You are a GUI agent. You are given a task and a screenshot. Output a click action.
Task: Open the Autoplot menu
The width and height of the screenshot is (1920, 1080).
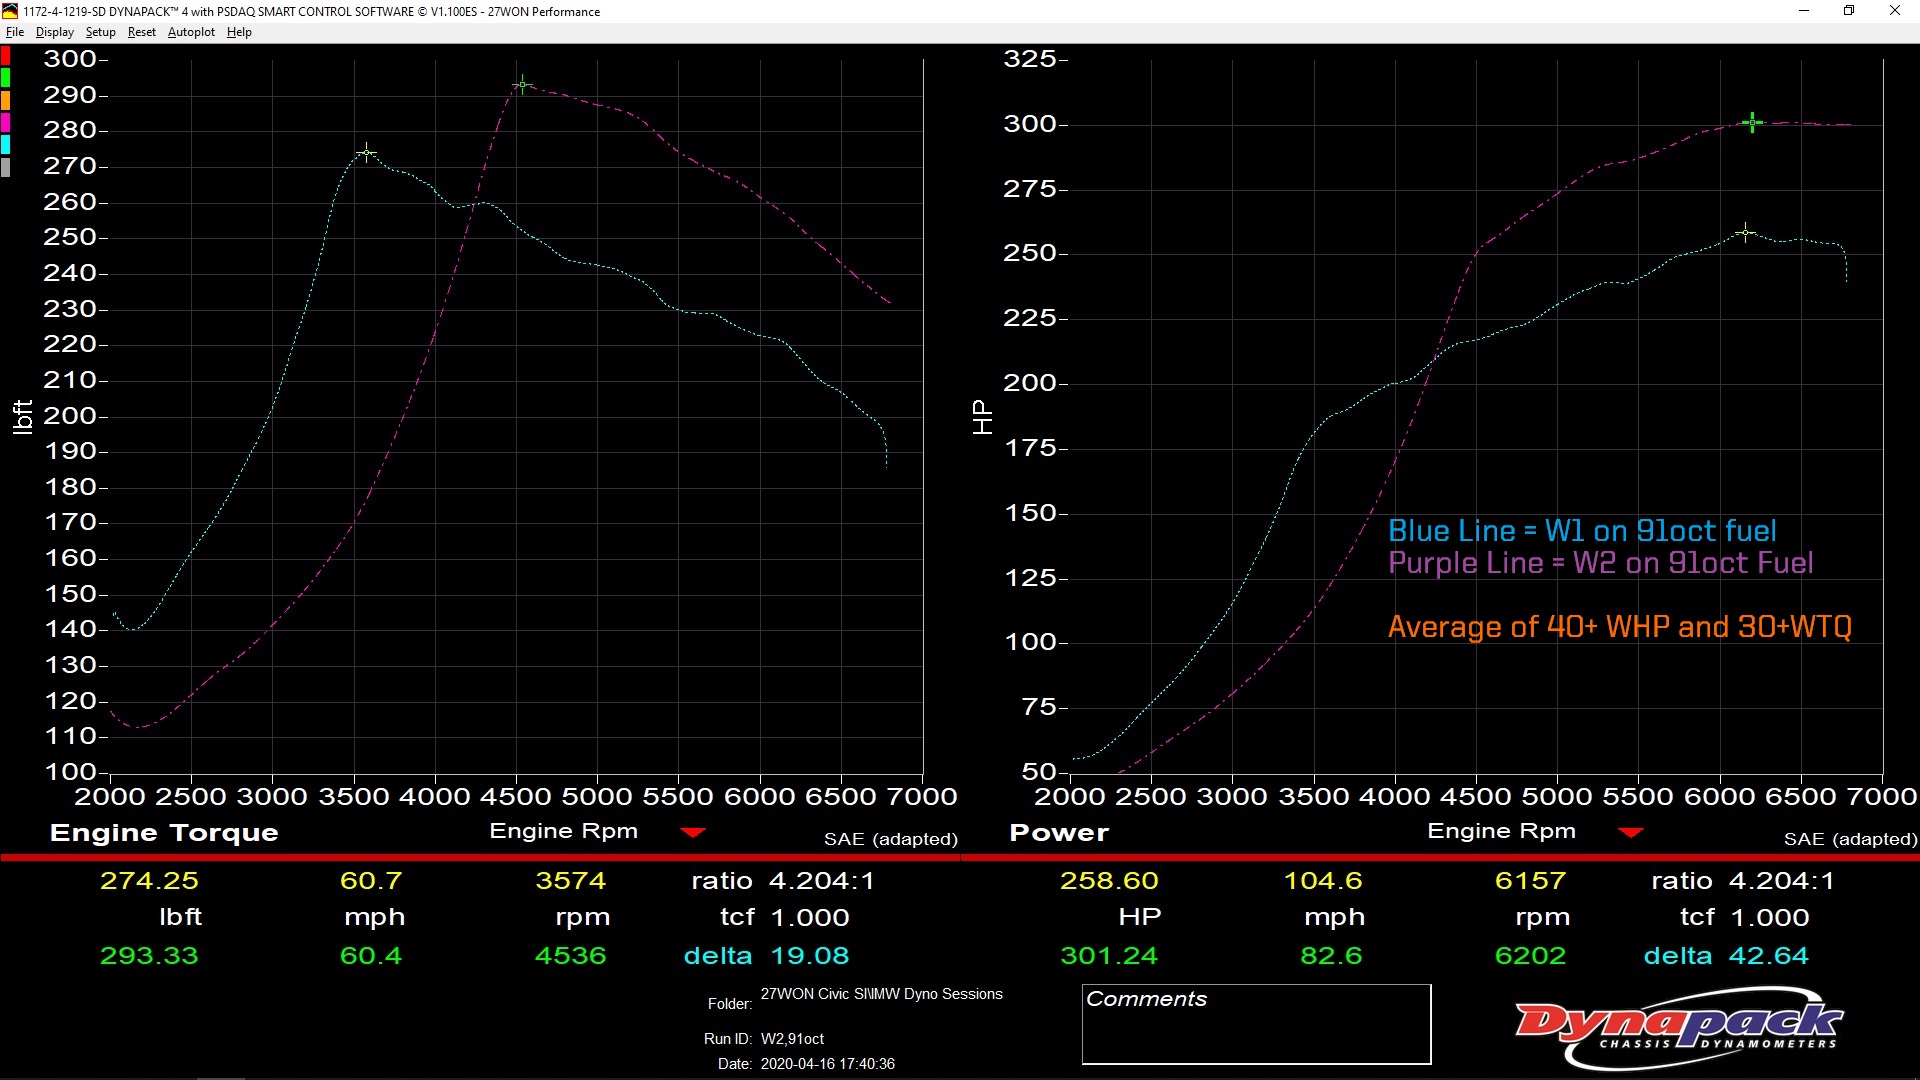pos(191,32)
